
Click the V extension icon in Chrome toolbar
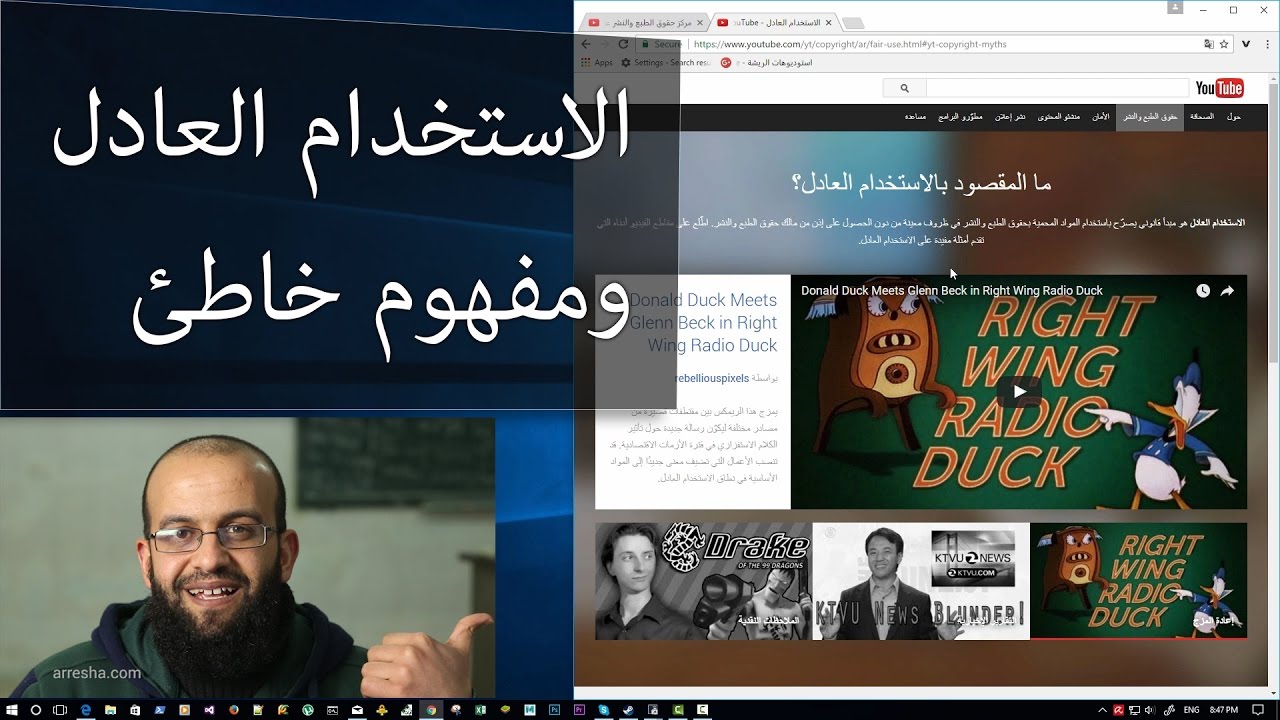(1246, 44)
